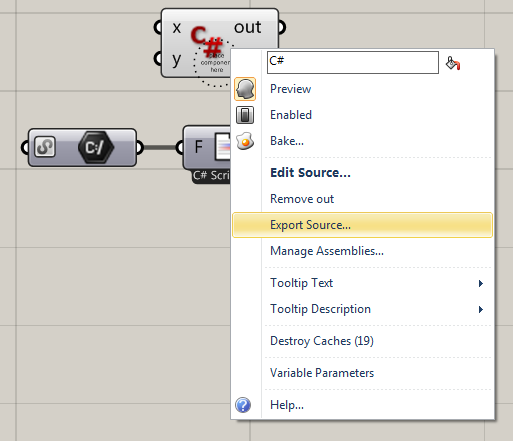Viewport: 513px width, 441px height.
Task: Click the red C# component icon
Action: (206, 41)
